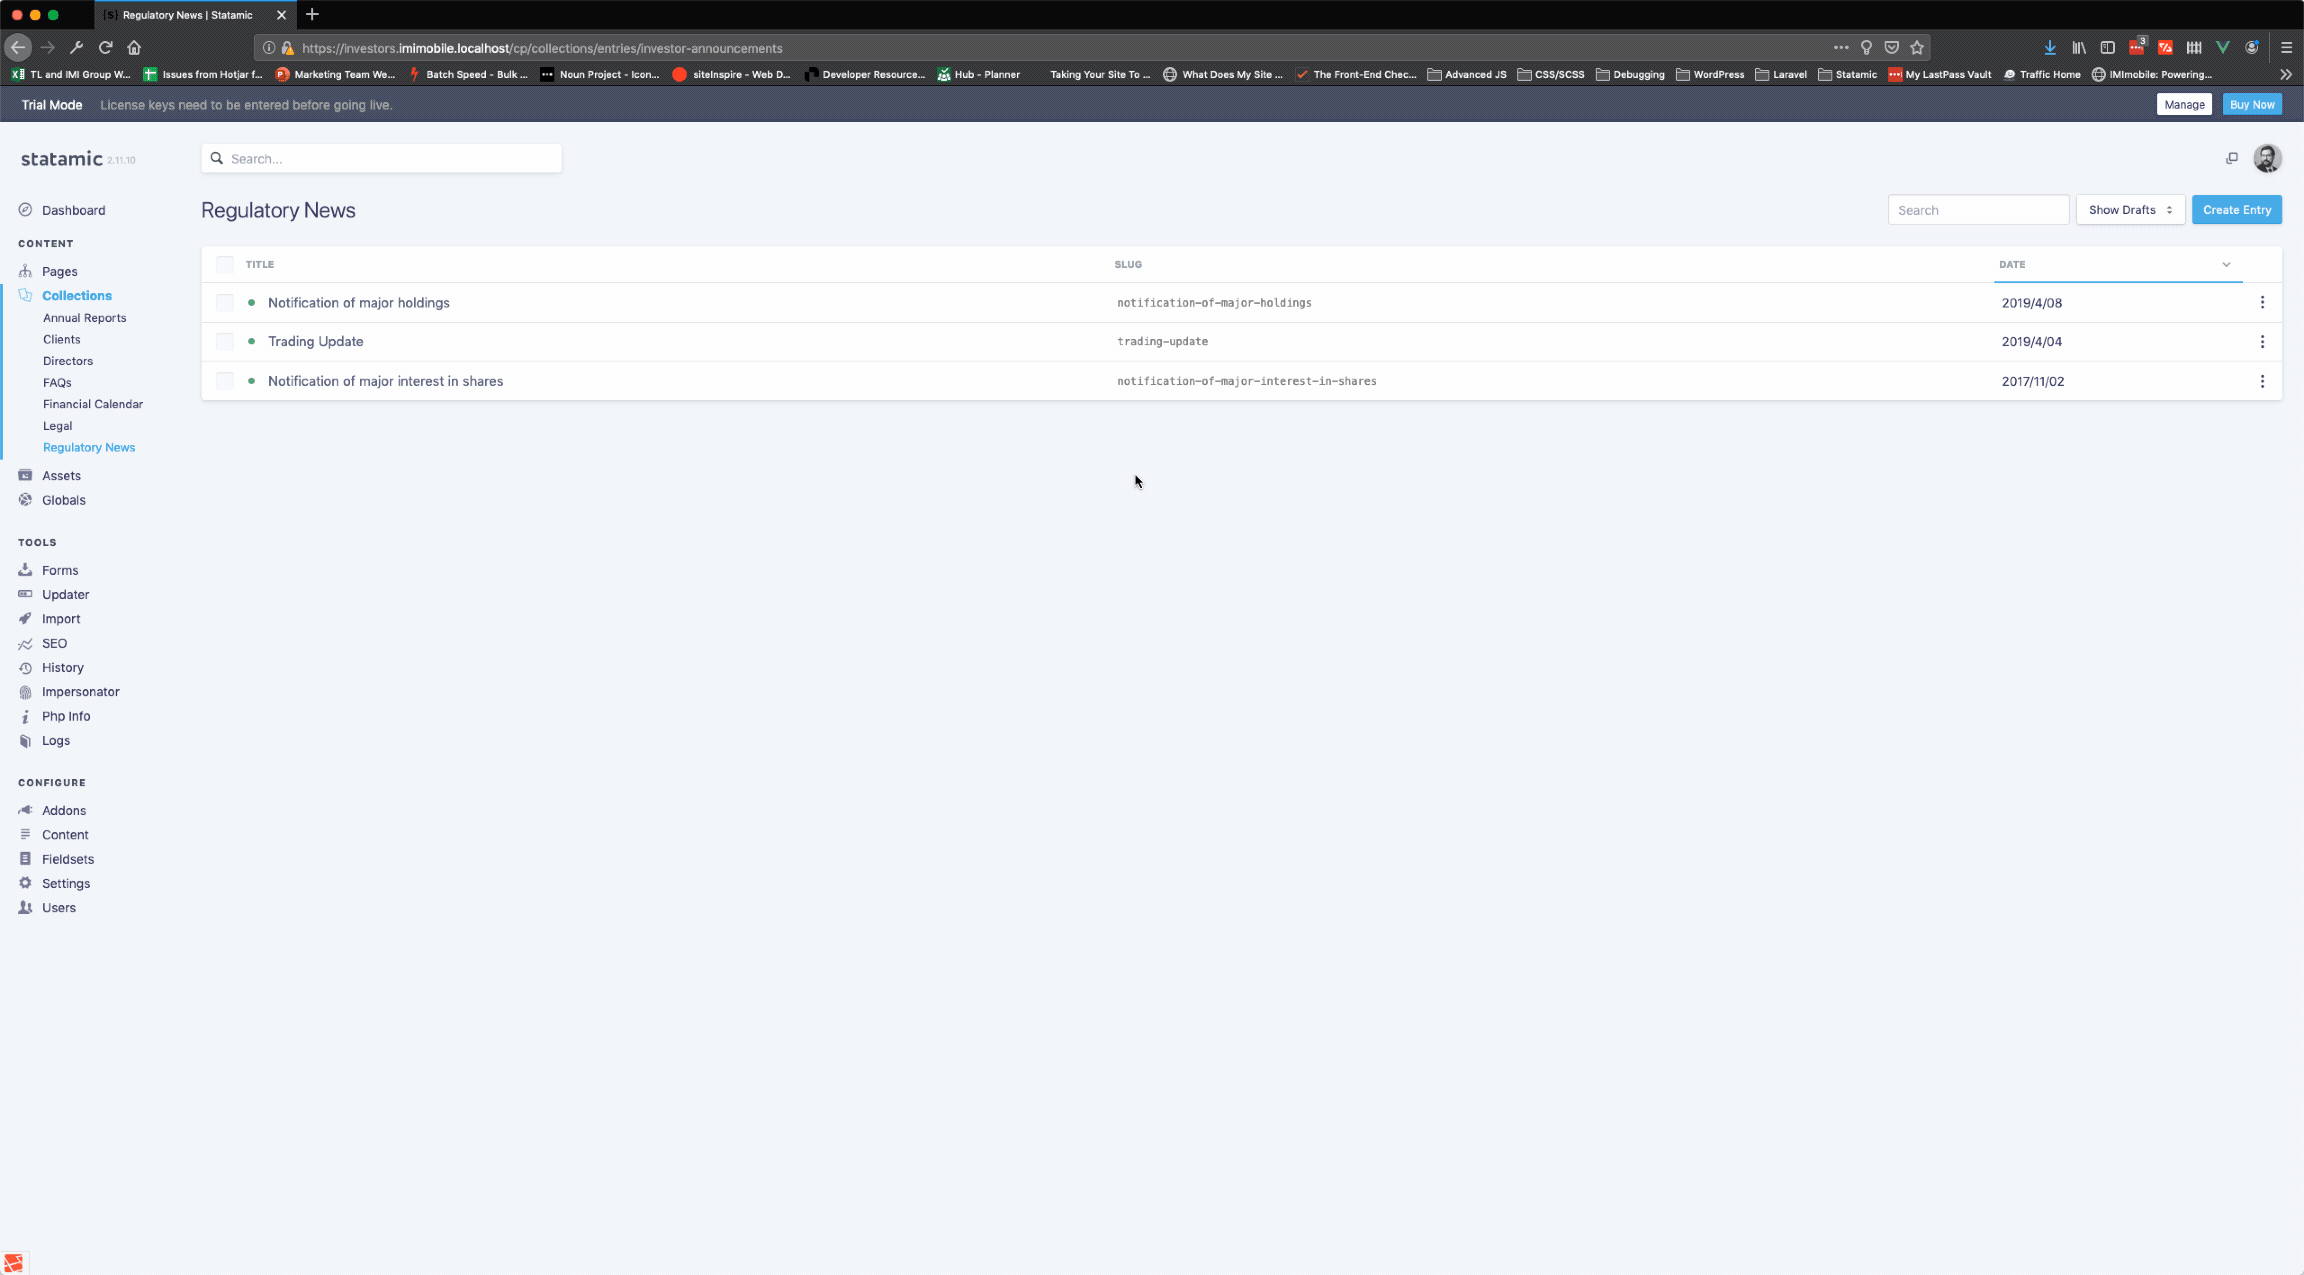The image size is (2304, 1275).
Task: Click the Manage license button
Action: (x=2184, y=104)
